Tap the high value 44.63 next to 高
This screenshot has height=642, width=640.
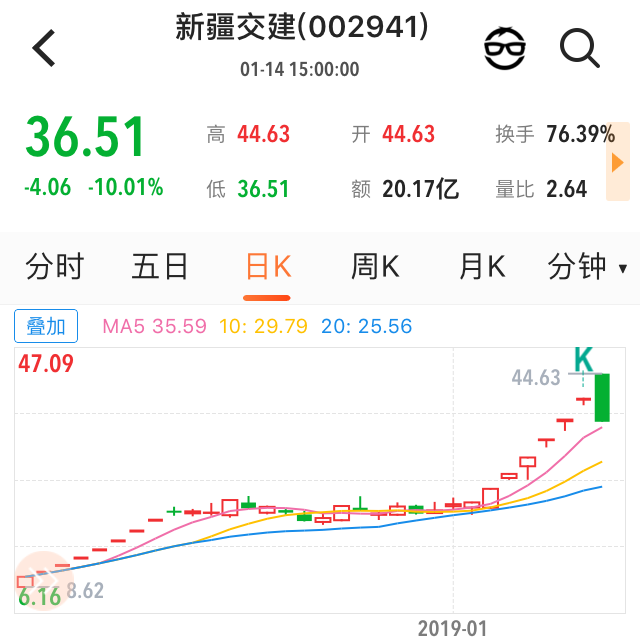pyautogui.click(x=263, y=134)
